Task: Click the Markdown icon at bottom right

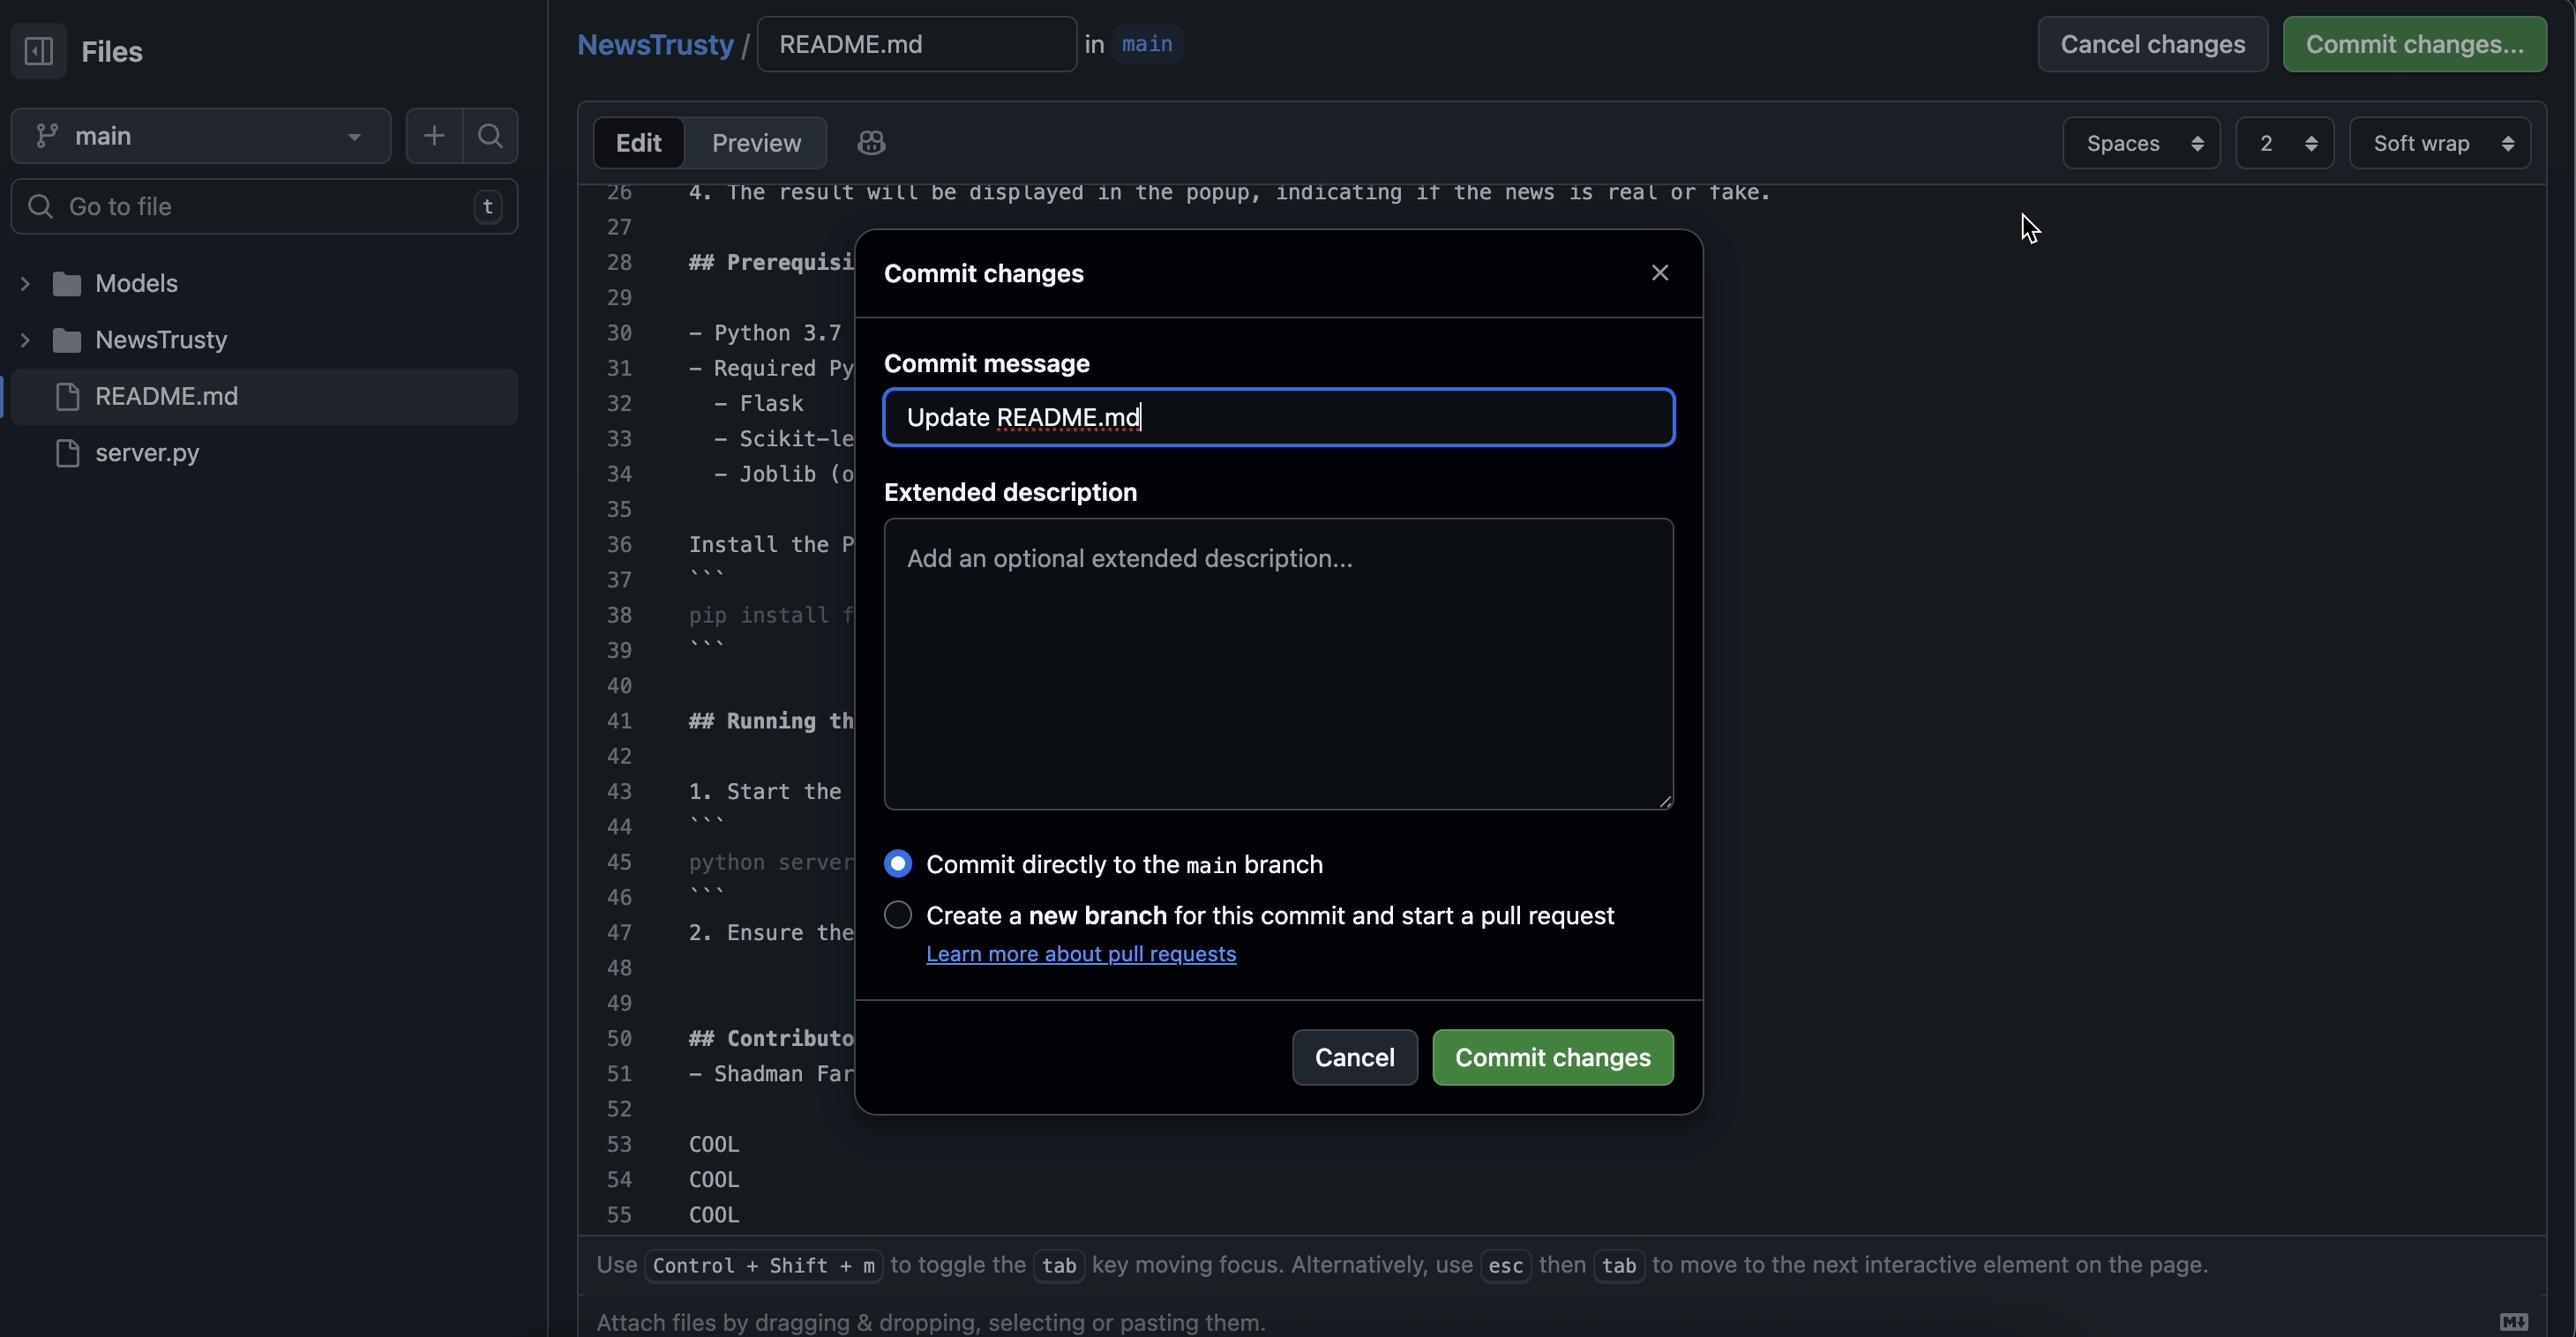Action: click(x=2513, y=1321)
